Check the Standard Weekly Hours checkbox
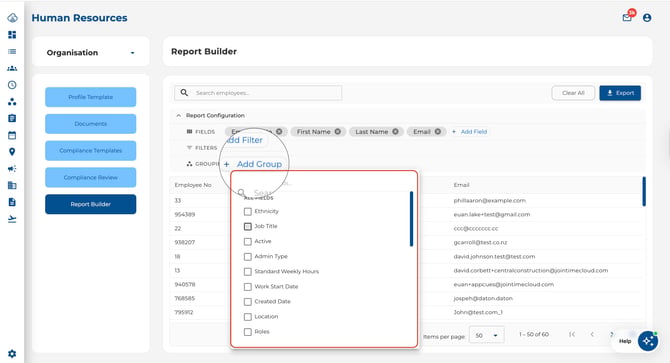 coord(247,272)
